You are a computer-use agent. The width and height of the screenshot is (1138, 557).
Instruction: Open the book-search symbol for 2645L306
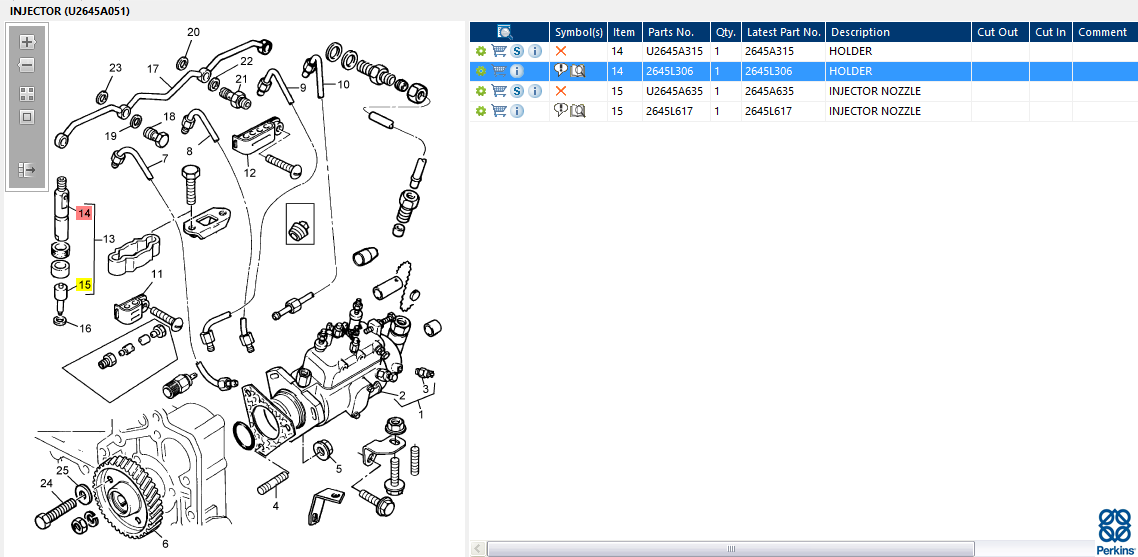tap(578, 71)
